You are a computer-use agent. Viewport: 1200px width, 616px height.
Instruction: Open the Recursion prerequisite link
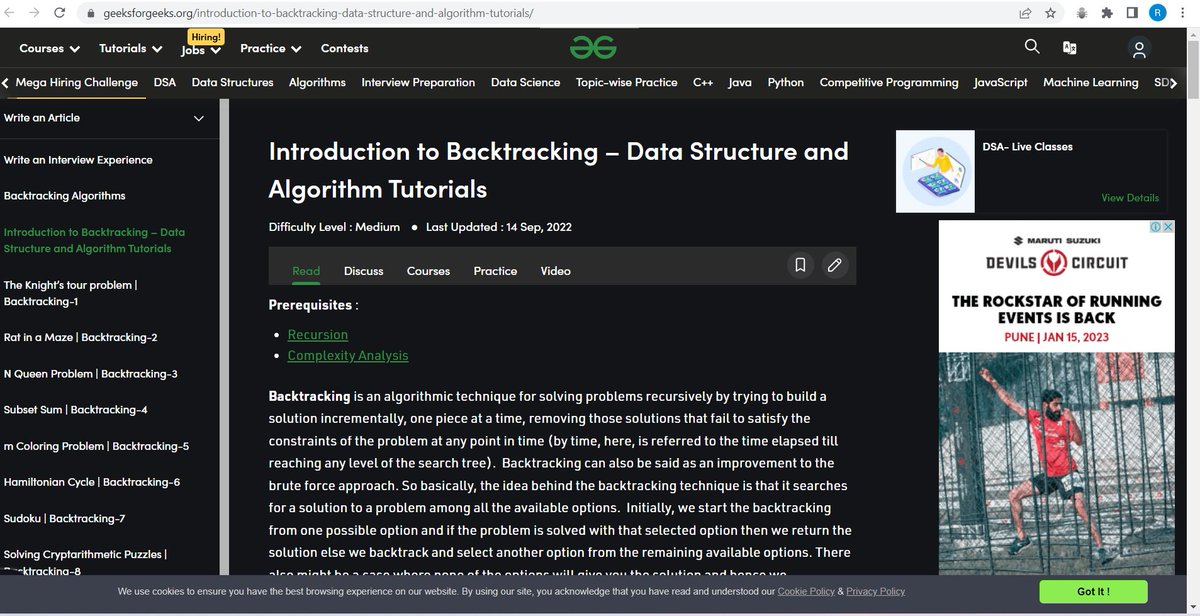click(318, 334)
